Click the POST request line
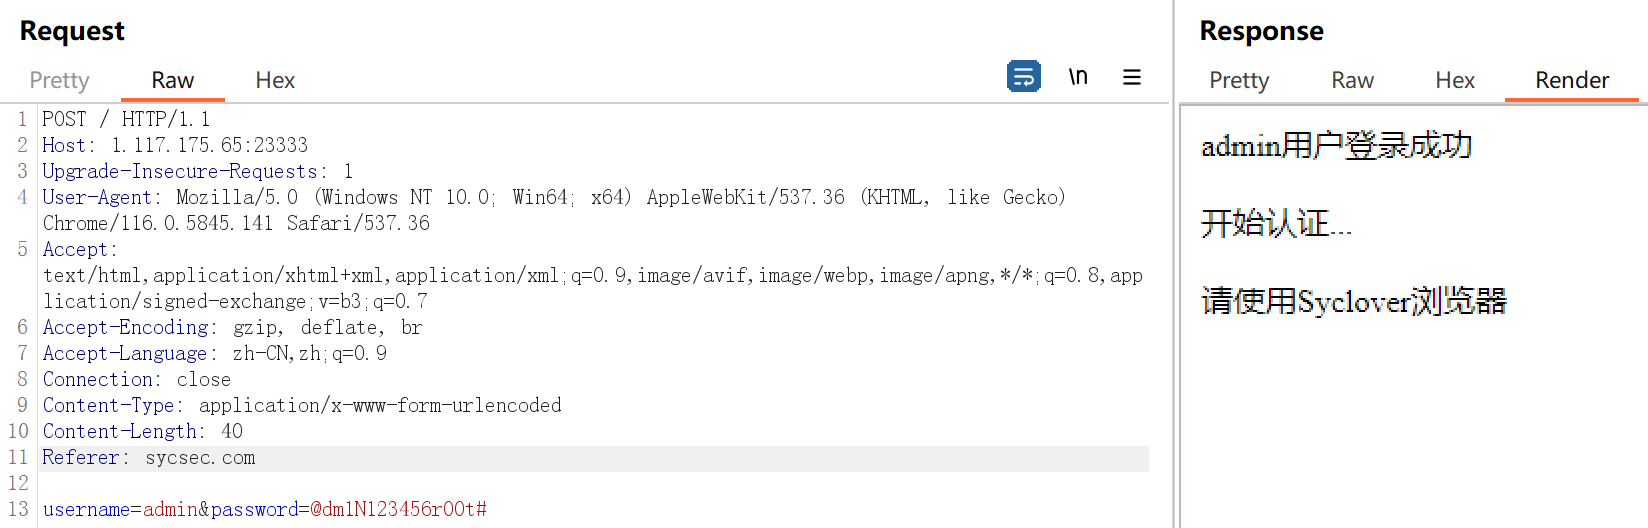The height and width of the screenshot is (528, 1648). click(x=126, y=120)
